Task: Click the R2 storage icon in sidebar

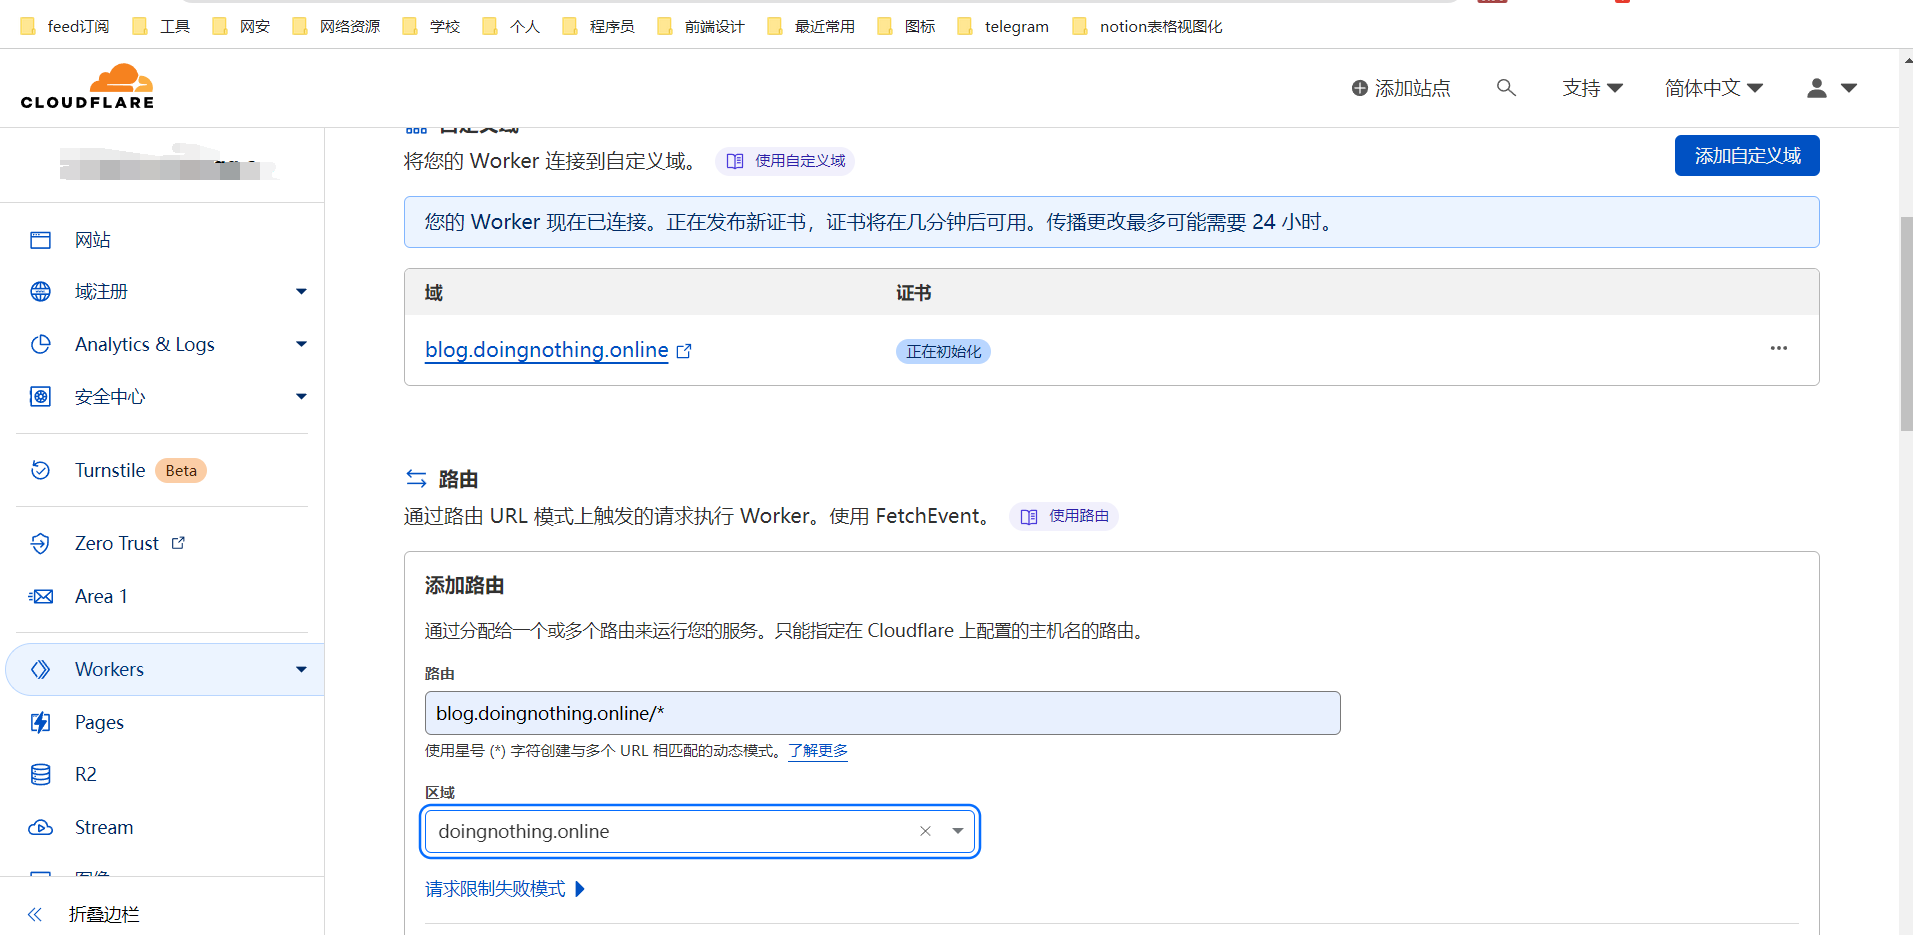Action: (x=41, y=774)
